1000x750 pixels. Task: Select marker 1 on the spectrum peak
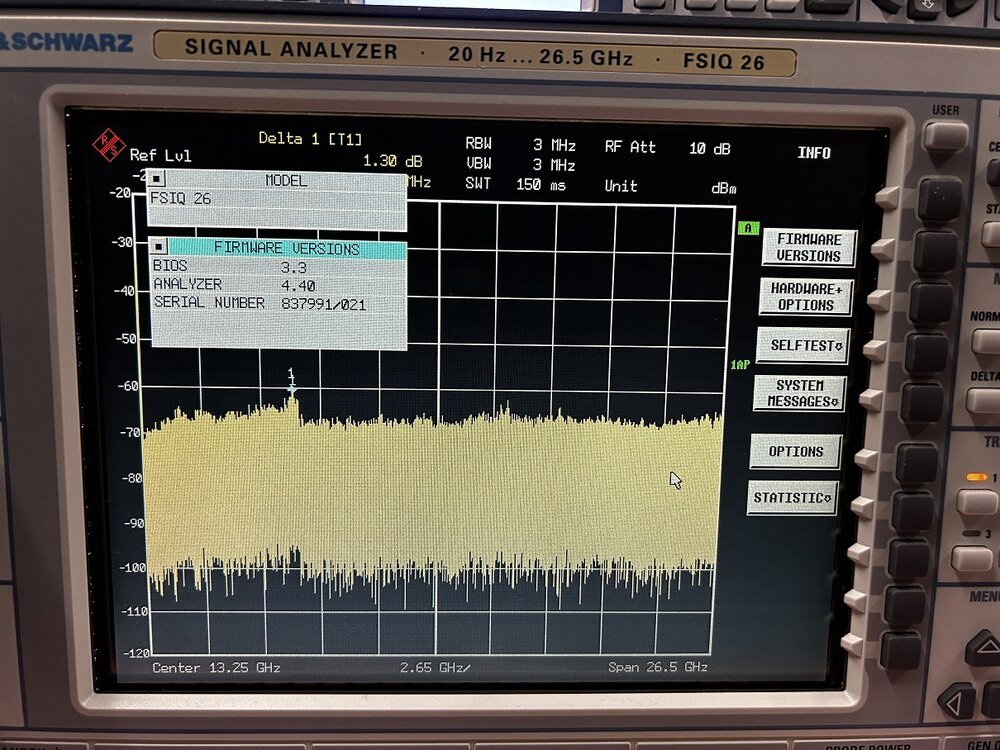290,385
